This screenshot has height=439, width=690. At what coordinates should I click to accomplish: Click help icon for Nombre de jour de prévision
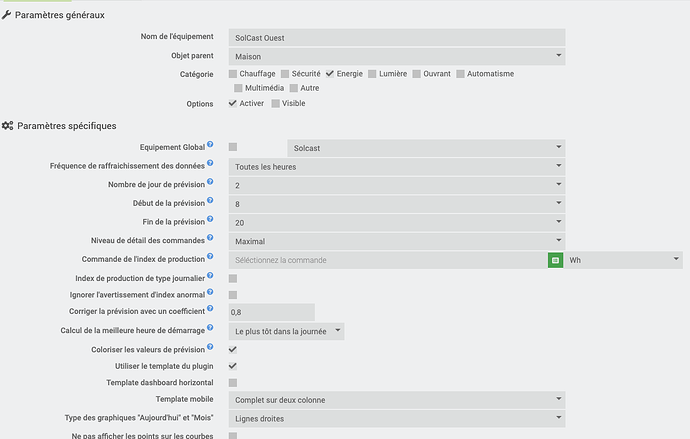coord(210,183)
